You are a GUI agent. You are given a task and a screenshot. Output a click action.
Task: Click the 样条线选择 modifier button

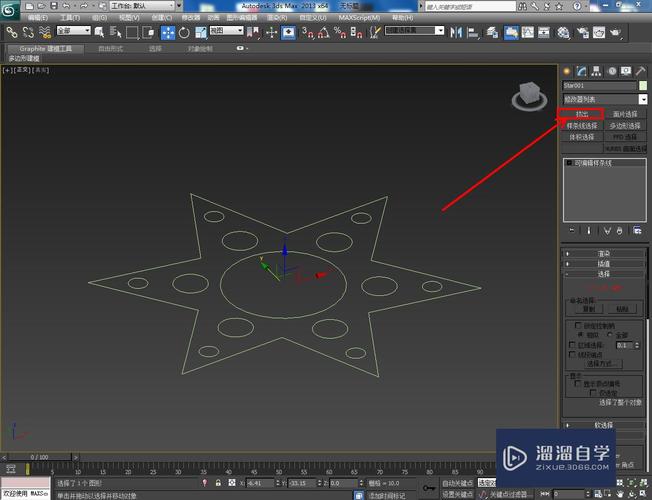[x=582, y=125]
